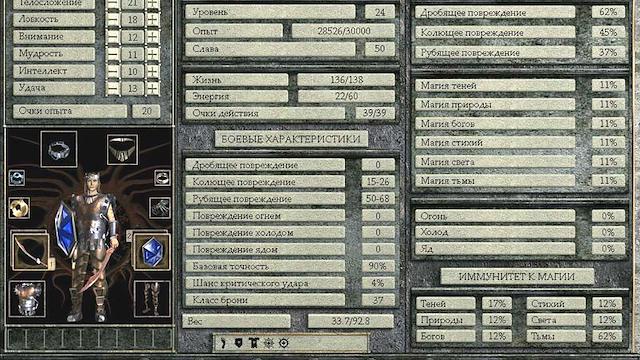The image size is (640, 360).
Task: Click the Колющее повреждение value 15-26
Action: [378, 182]
